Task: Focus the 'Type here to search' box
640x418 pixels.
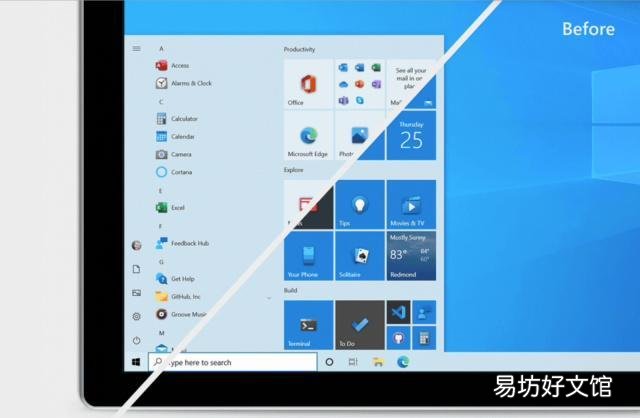Action: (x=233, y=362)
